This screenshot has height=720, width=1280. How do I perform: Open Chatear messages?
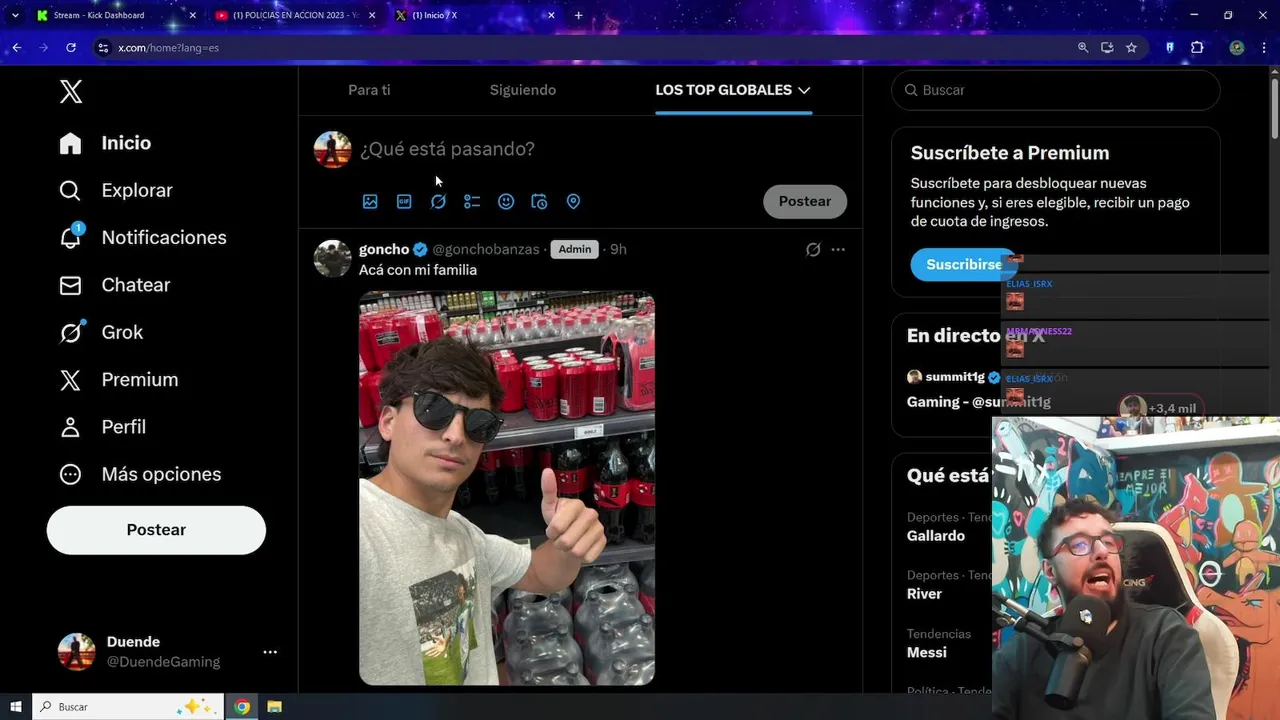coord(114,285)
